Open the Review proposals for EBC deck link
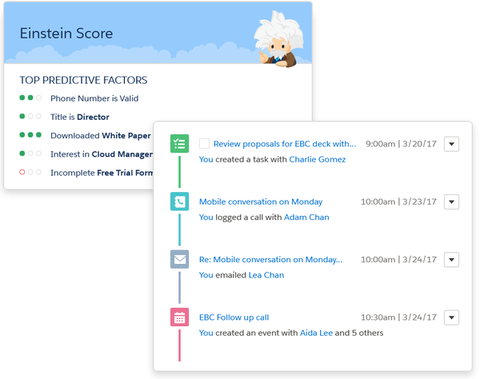 [x=285, y=144]
